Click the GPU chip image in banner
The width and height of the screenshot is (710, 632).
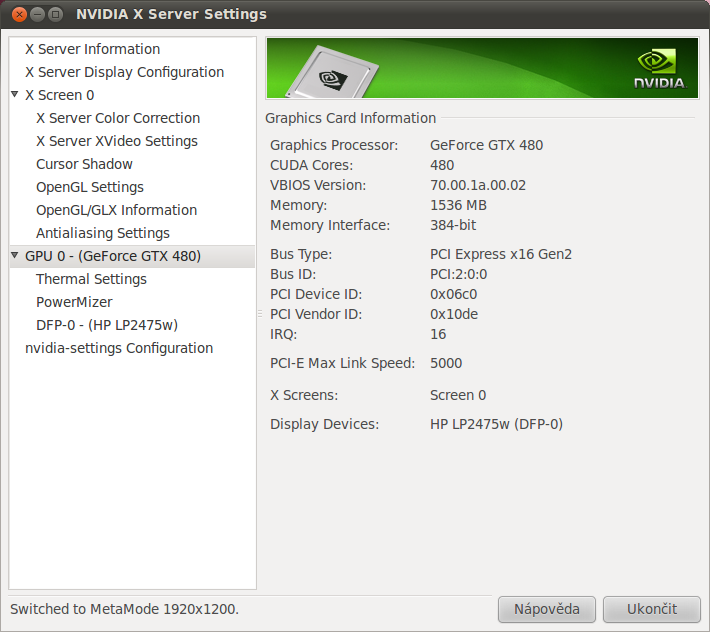click(332, 72)
